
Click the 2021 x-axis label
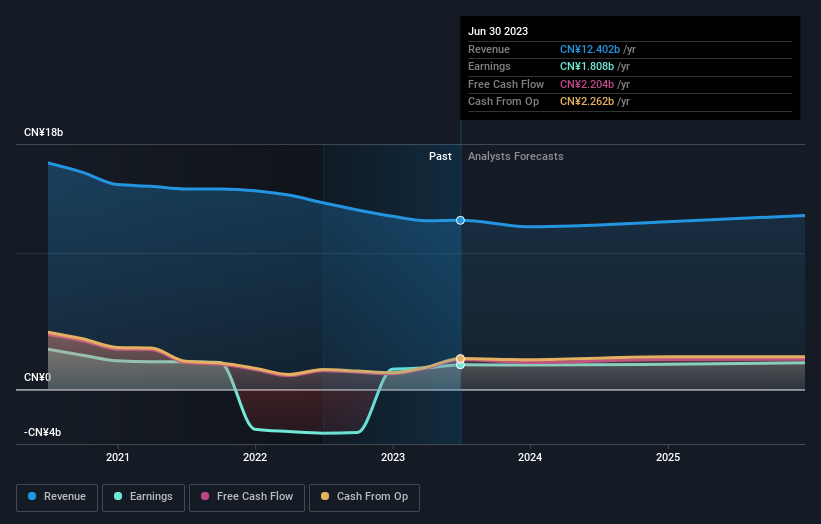pos(118,458)
